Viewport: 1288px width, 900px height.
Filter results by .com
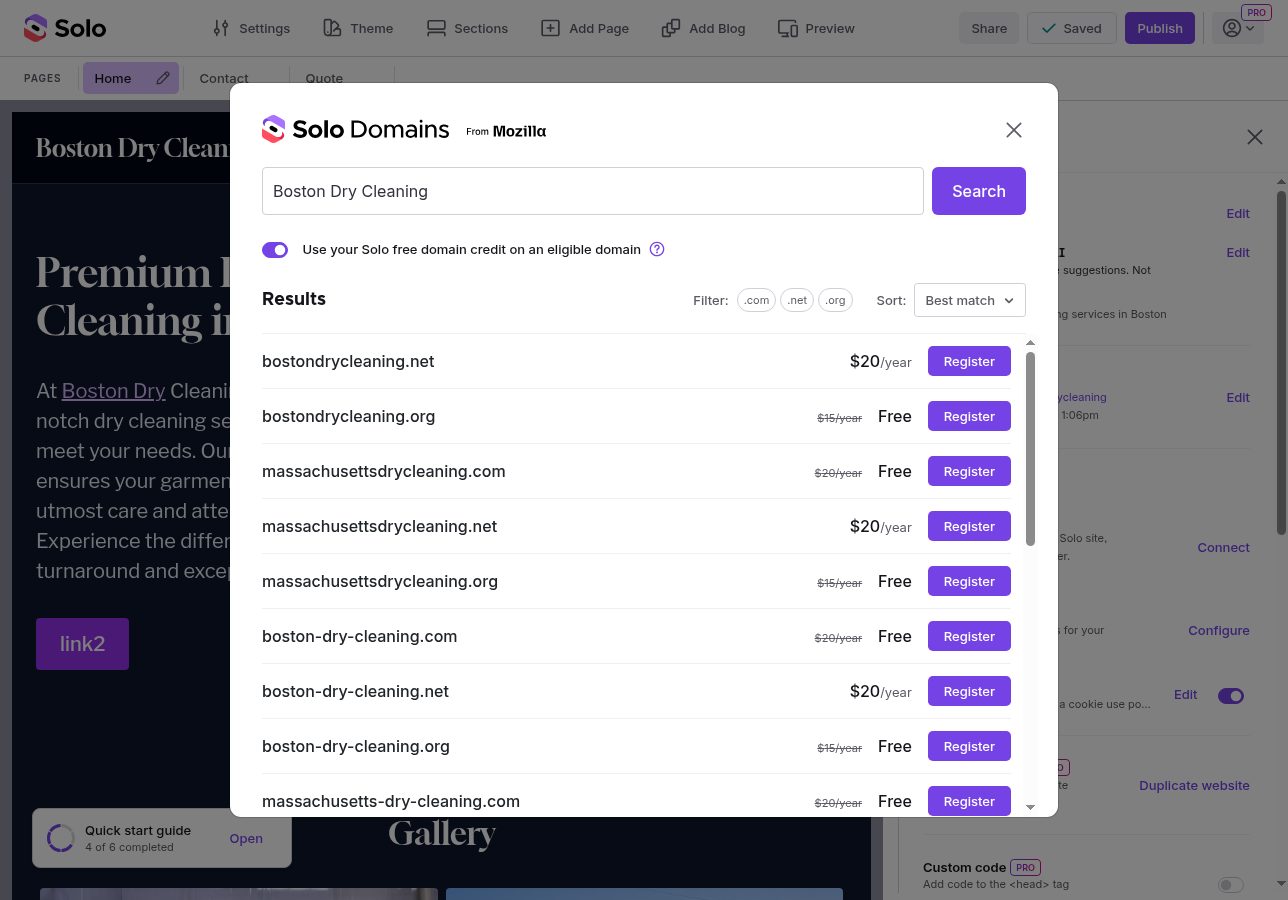757,300
